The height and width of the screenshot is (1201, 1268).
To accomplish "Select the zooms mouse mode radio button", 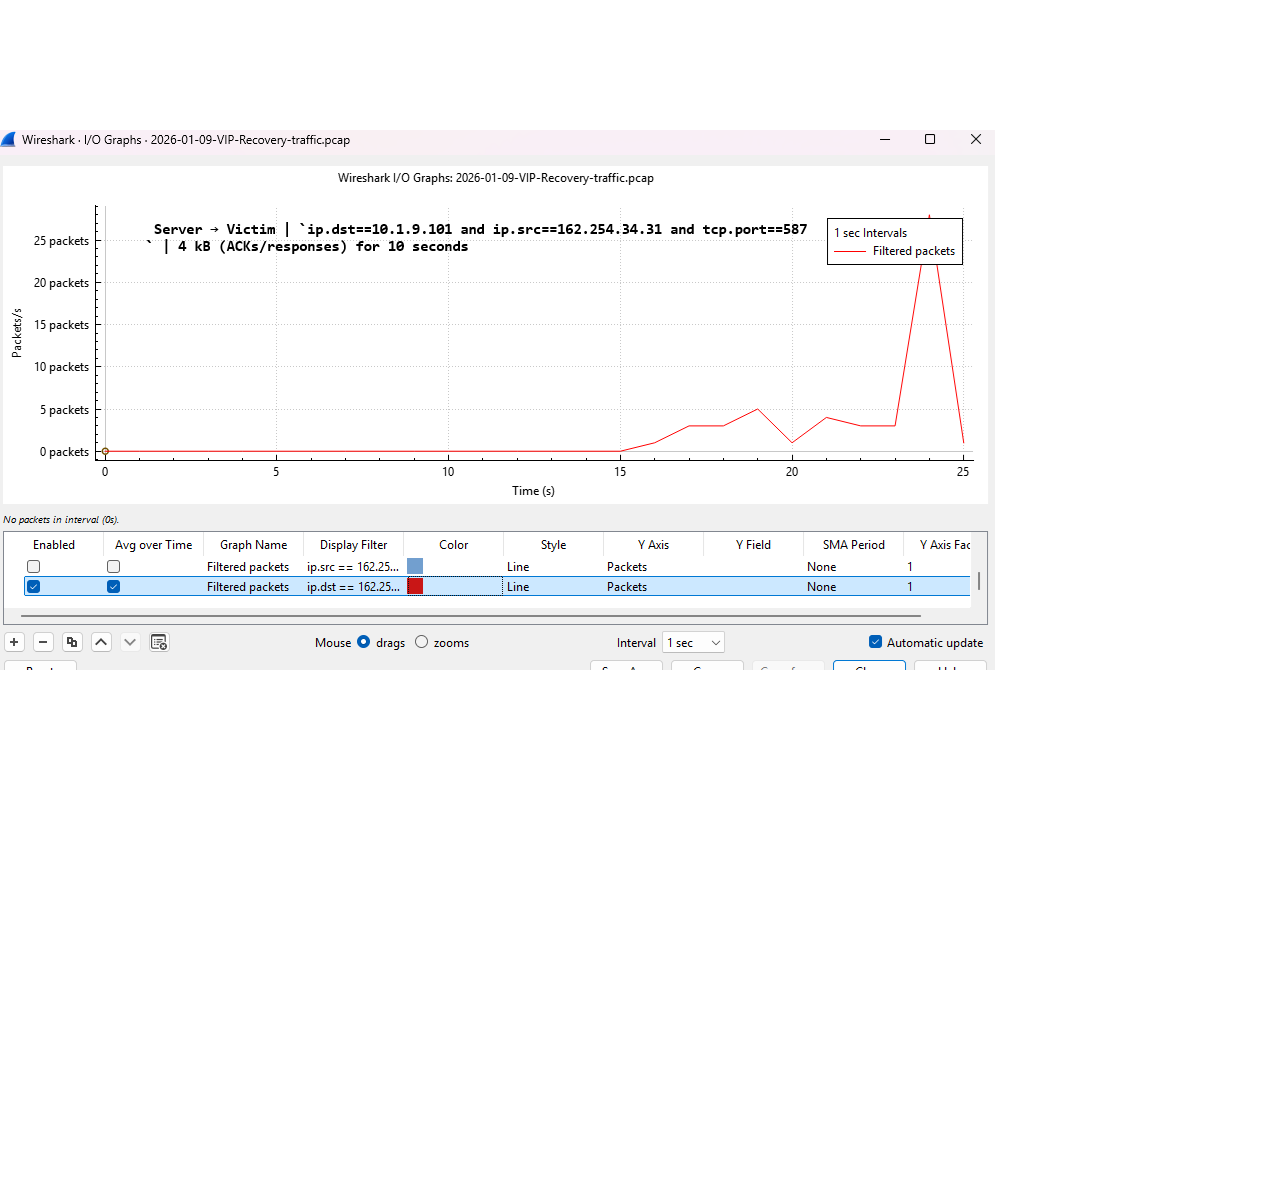I will coord(421,642).
